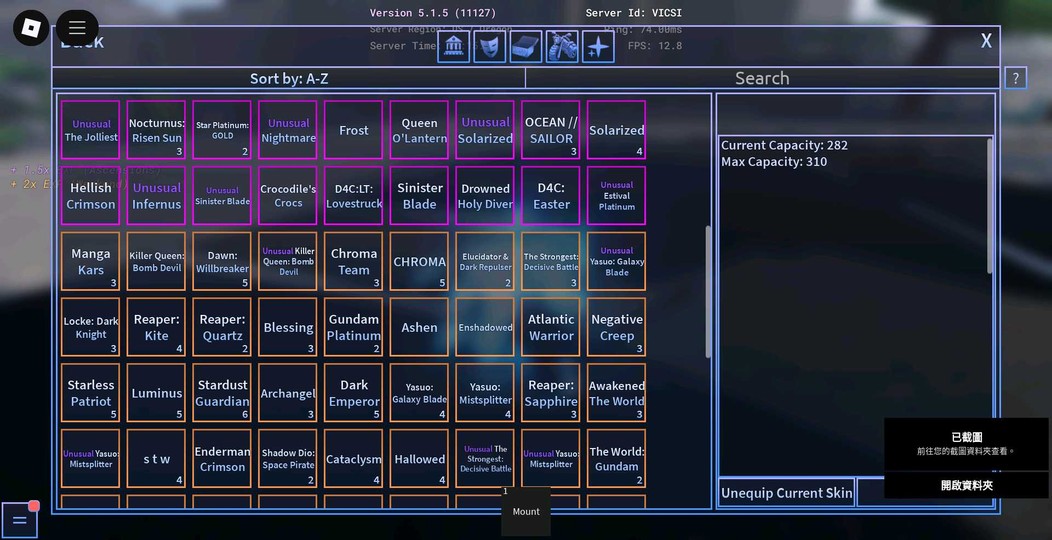Click the question mark help button

(x=1015, y=79)
